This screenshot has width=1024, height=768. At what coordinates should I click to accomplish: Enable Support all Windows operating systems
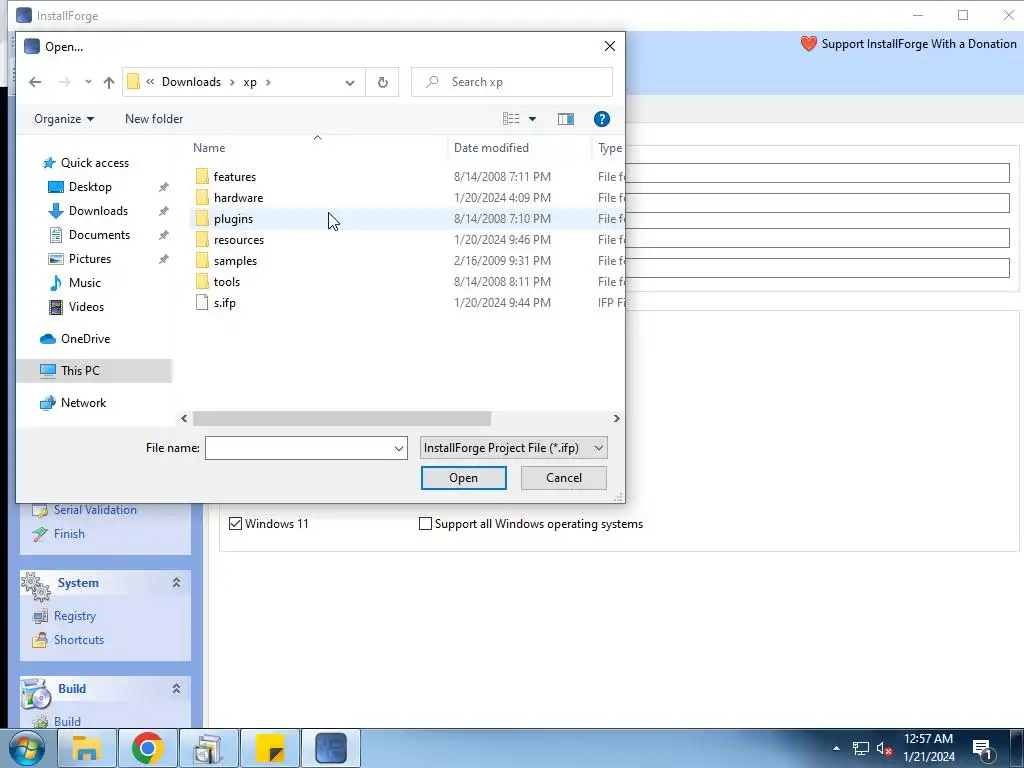[x=425, y=524]
